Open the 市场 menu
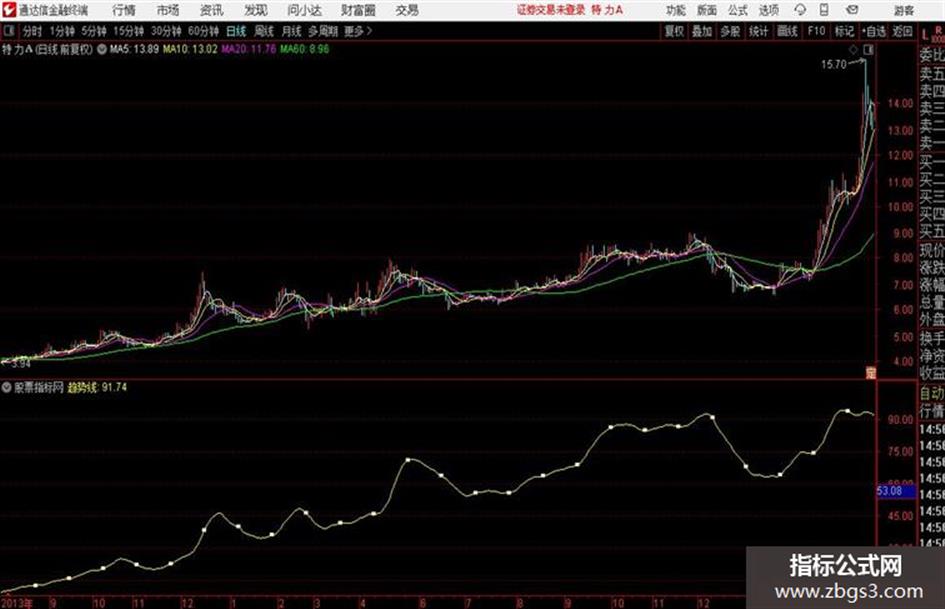945x609 pixels. pos(168,10)
